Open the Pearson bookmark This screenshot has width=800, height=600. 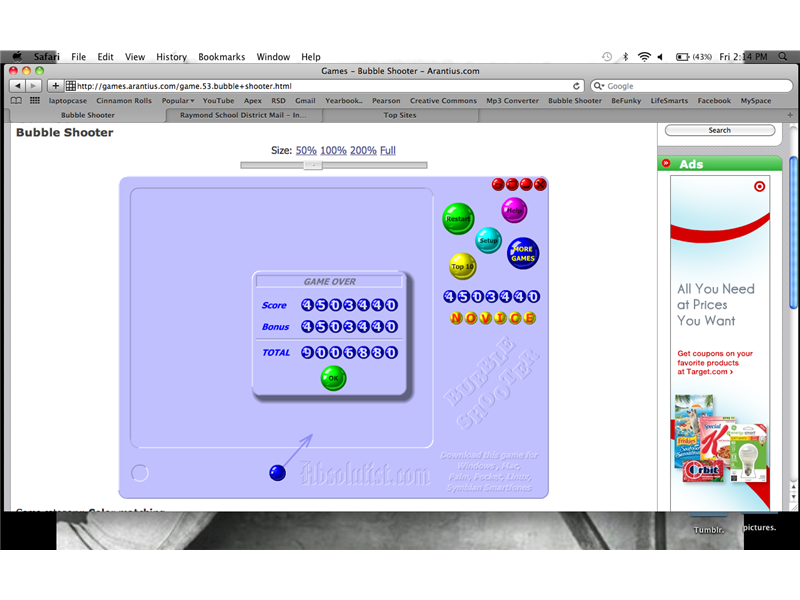pos(386,101)
